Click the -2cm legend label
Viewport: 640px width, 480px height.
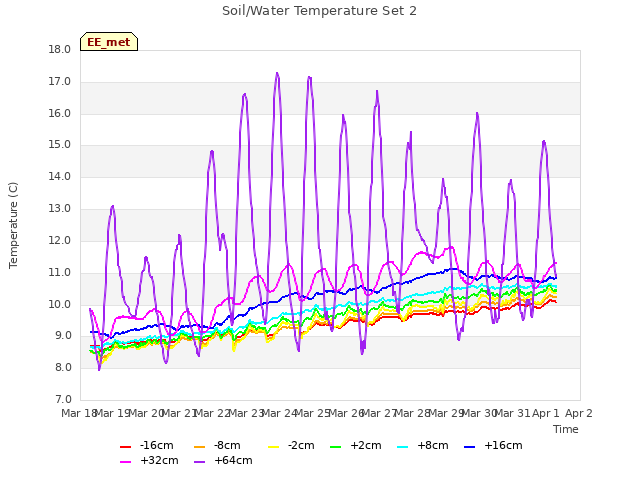pos(301,445)
